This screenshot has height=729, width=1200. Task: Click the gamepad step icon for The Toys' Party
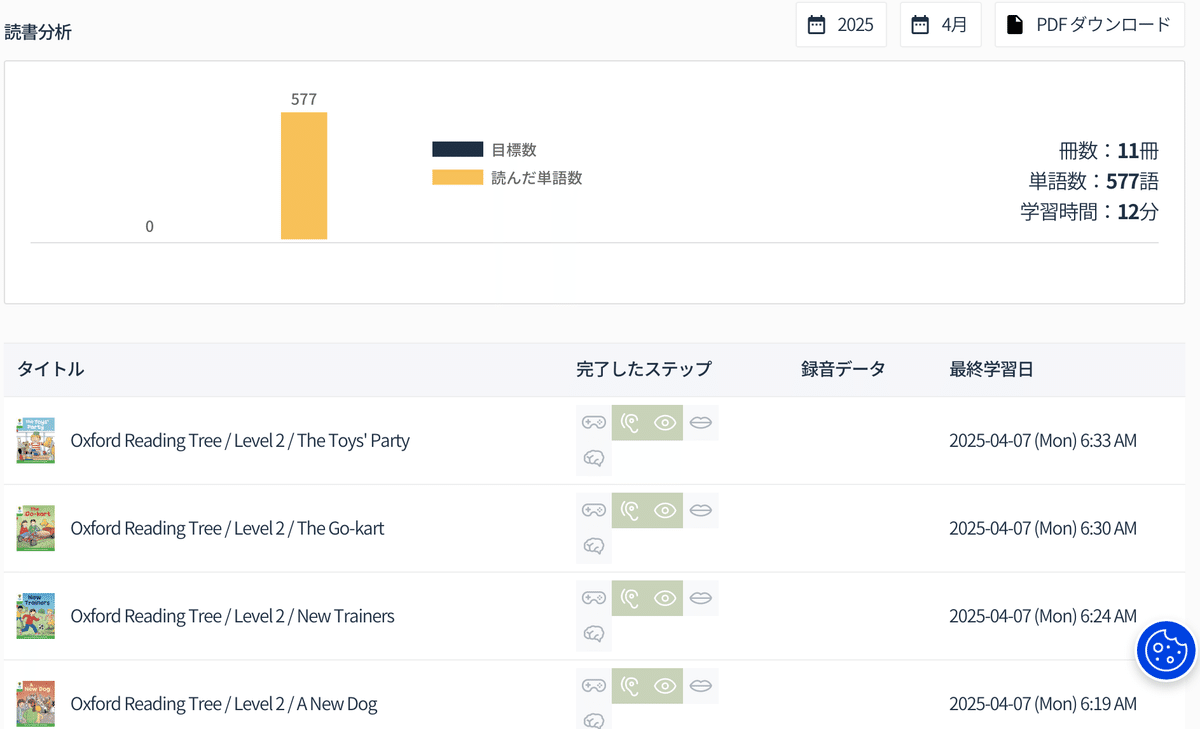[x=594, y=423]
